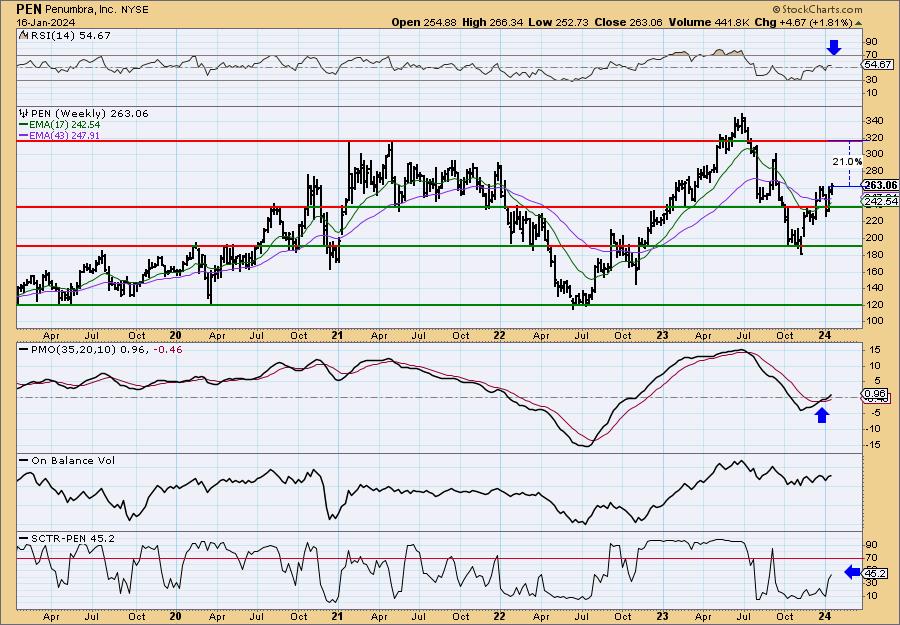Click the 200 price axis label
This screenshot has width=900, height=625.
pyautogui.click(x=875, y=238)
